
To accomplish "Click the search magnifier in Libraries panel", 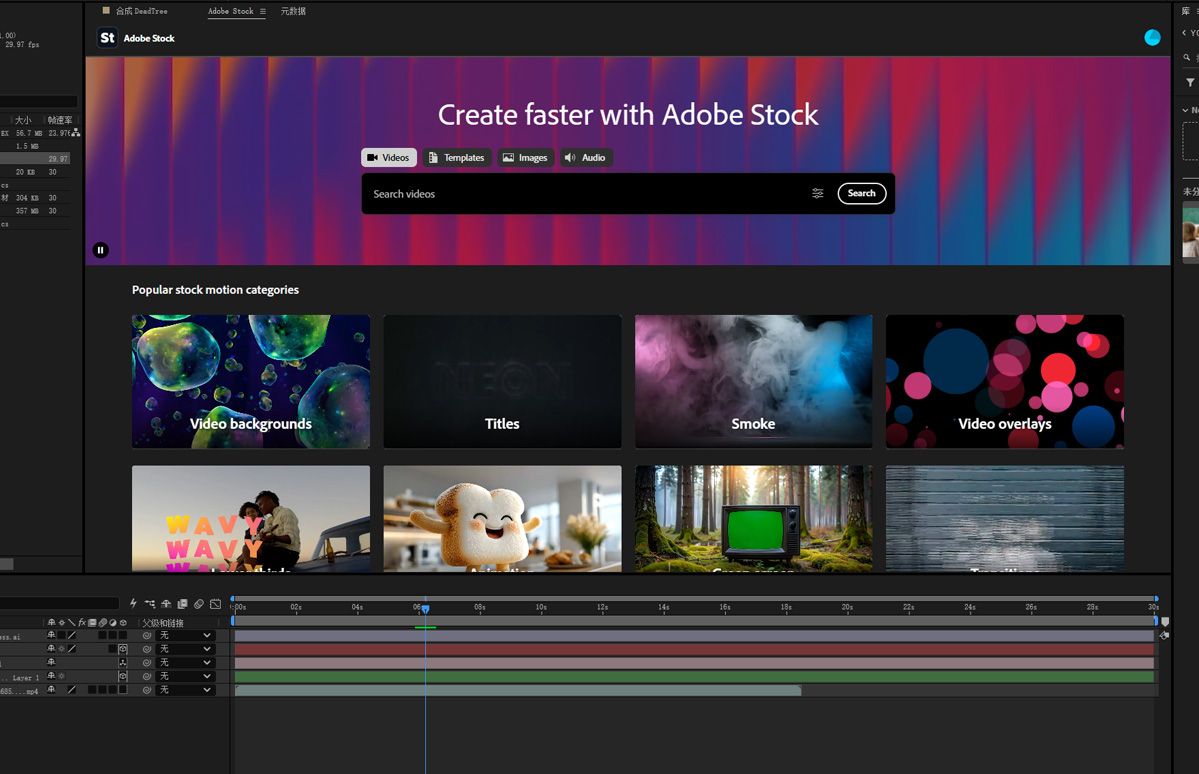I will click(x=1187, y=57).
